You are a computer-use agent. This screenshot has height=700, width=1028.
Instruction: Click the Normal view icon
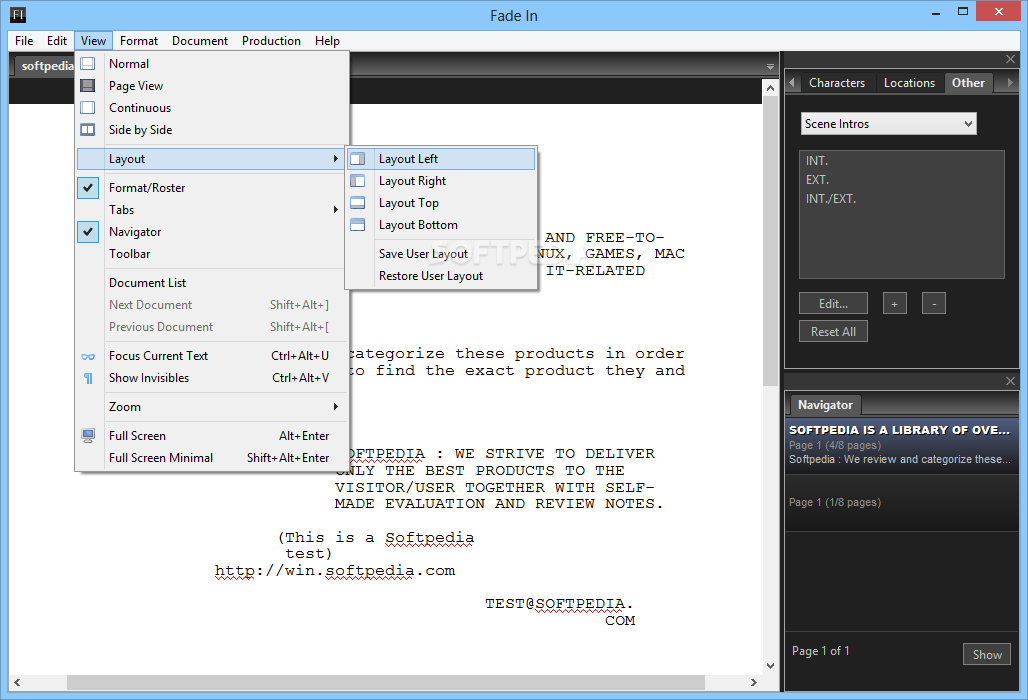[x=87, y=64]
